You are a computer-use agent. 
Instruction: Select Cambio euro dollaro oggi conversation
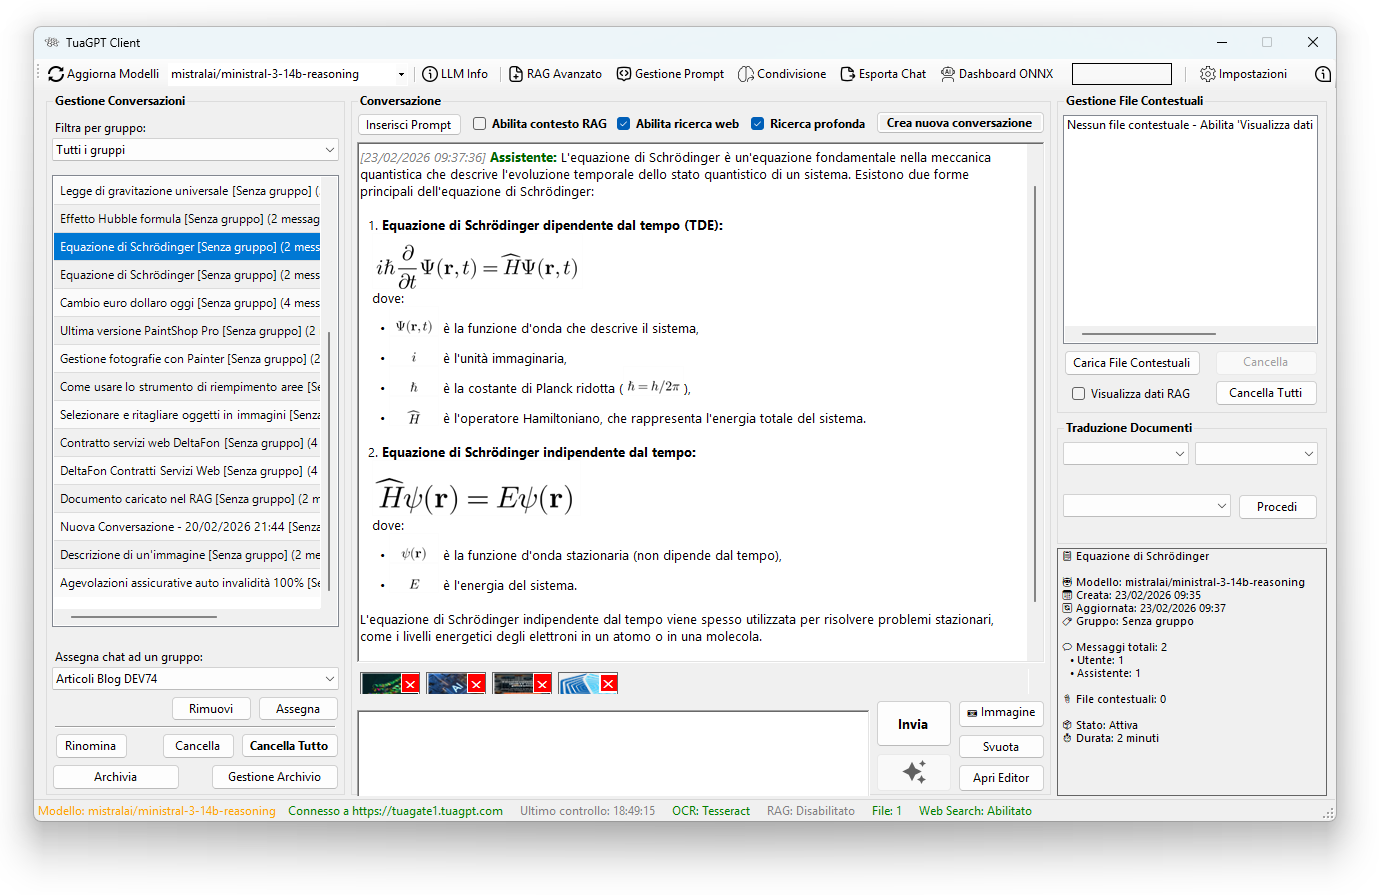[x=188, y=303]
